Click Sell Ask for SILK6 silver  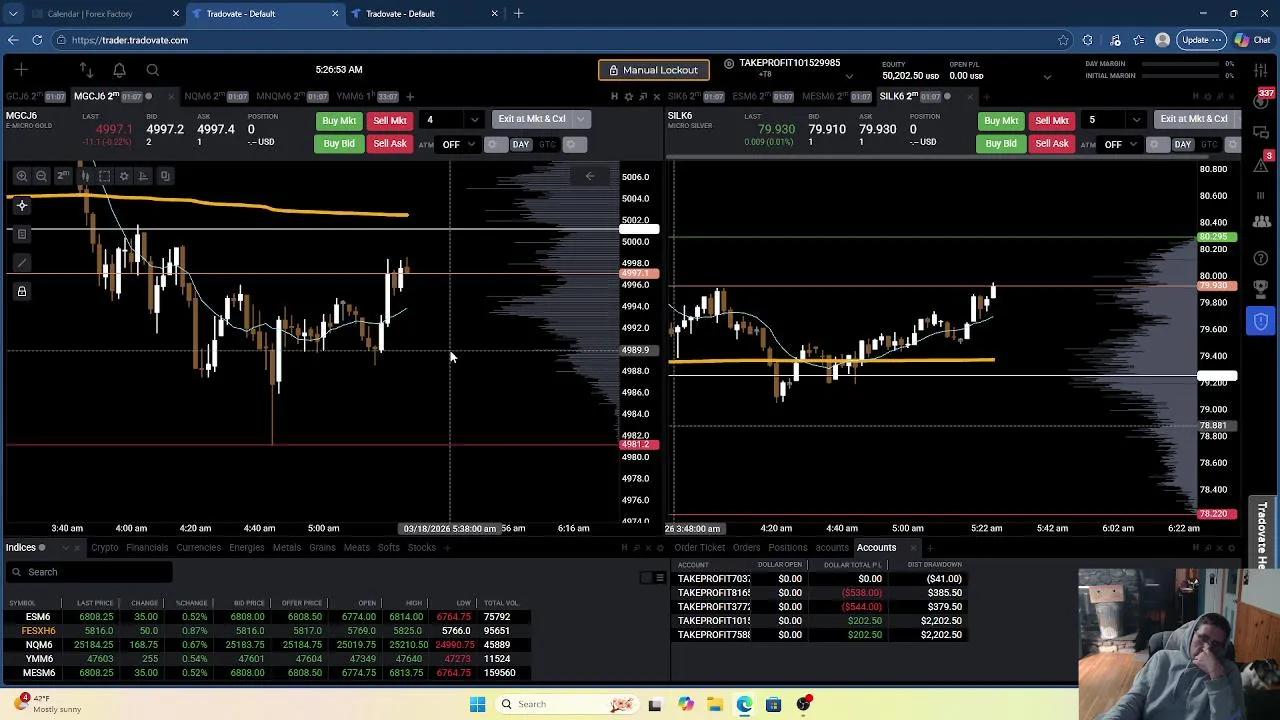tap(1051, 144)
